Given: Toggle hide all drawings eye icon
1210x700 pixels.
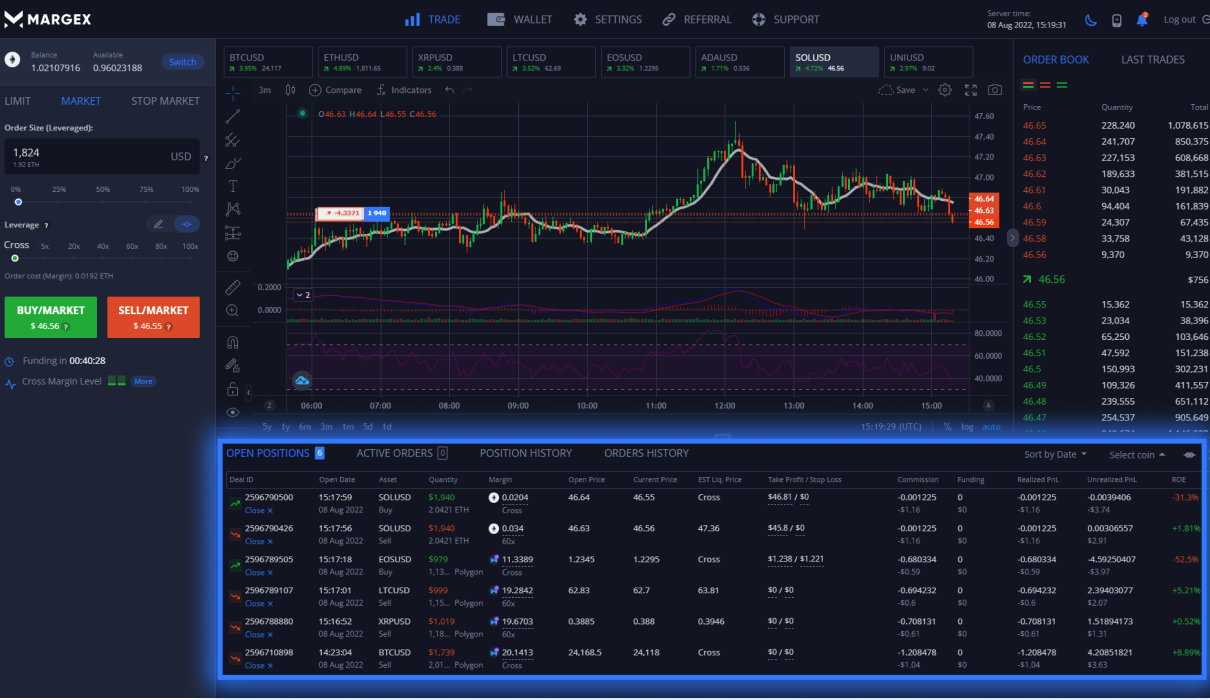Looking at the screenshot, I should tap(232, 412).
